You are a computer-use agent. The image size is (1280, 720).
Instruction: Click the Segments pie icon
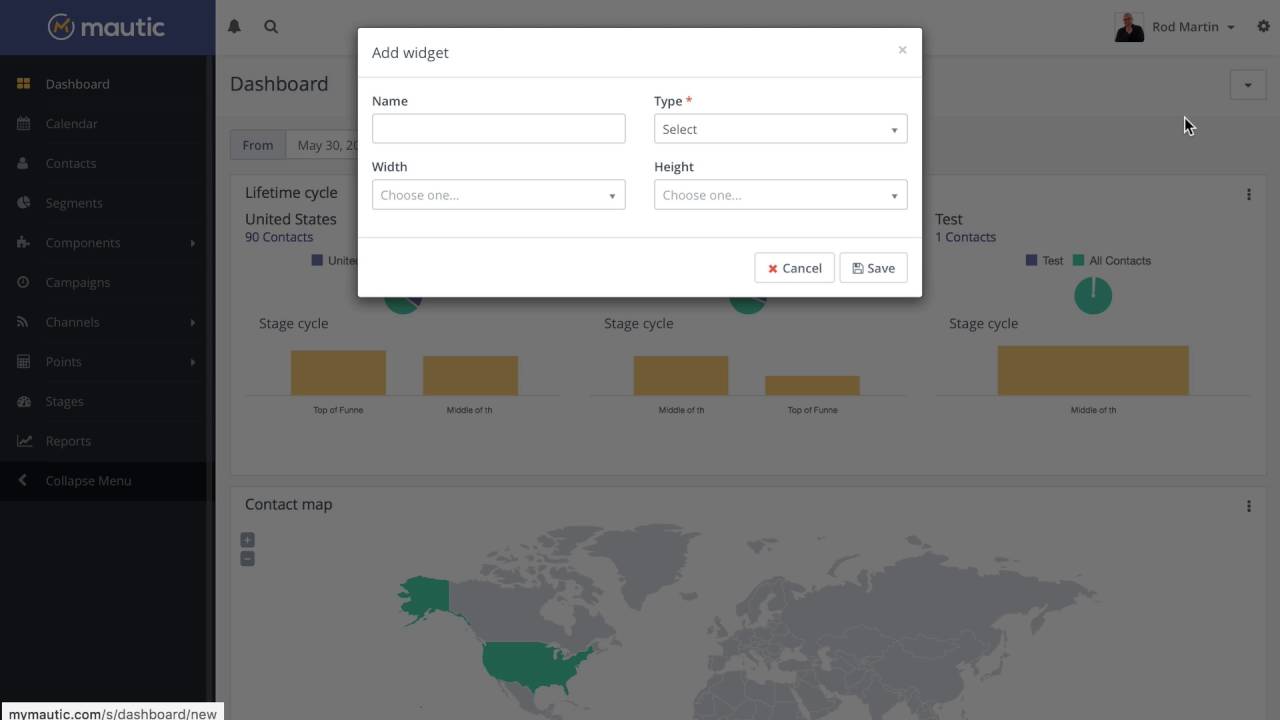(23, 203)
